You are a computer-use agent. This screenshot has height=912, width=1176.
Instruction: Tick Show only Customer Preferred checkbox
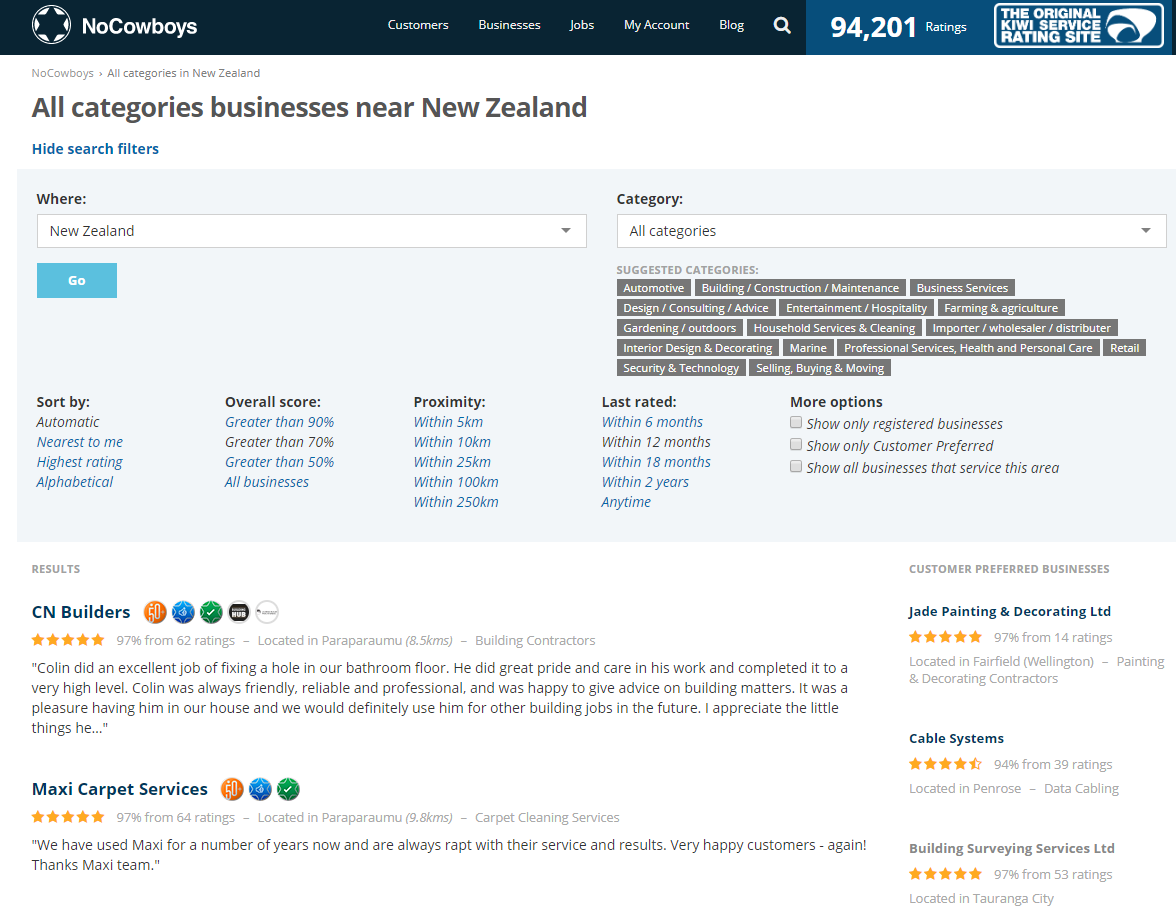[796, 444]
